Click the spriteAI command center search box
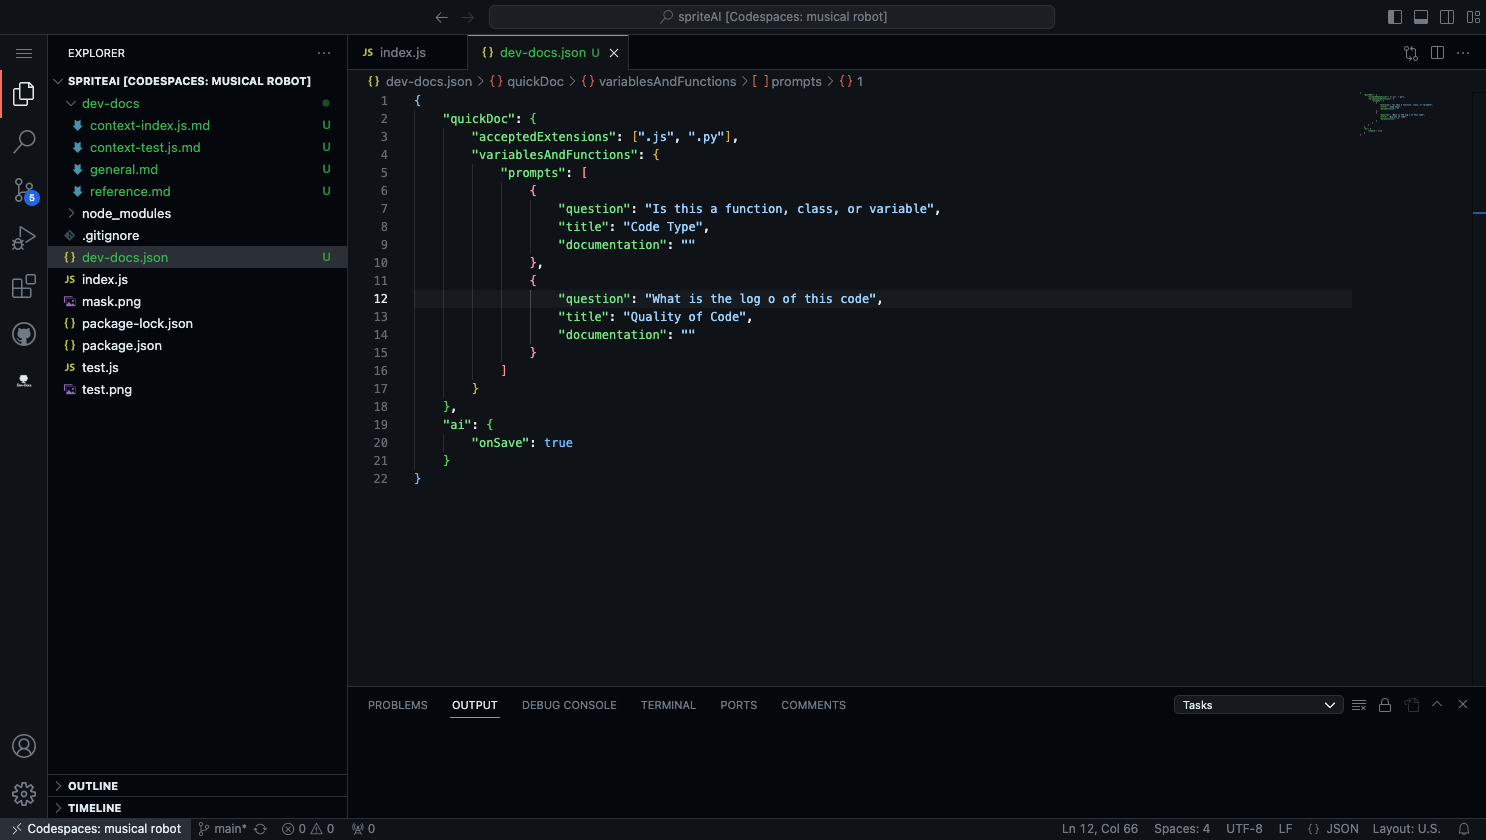 click(x=772, y=17)
